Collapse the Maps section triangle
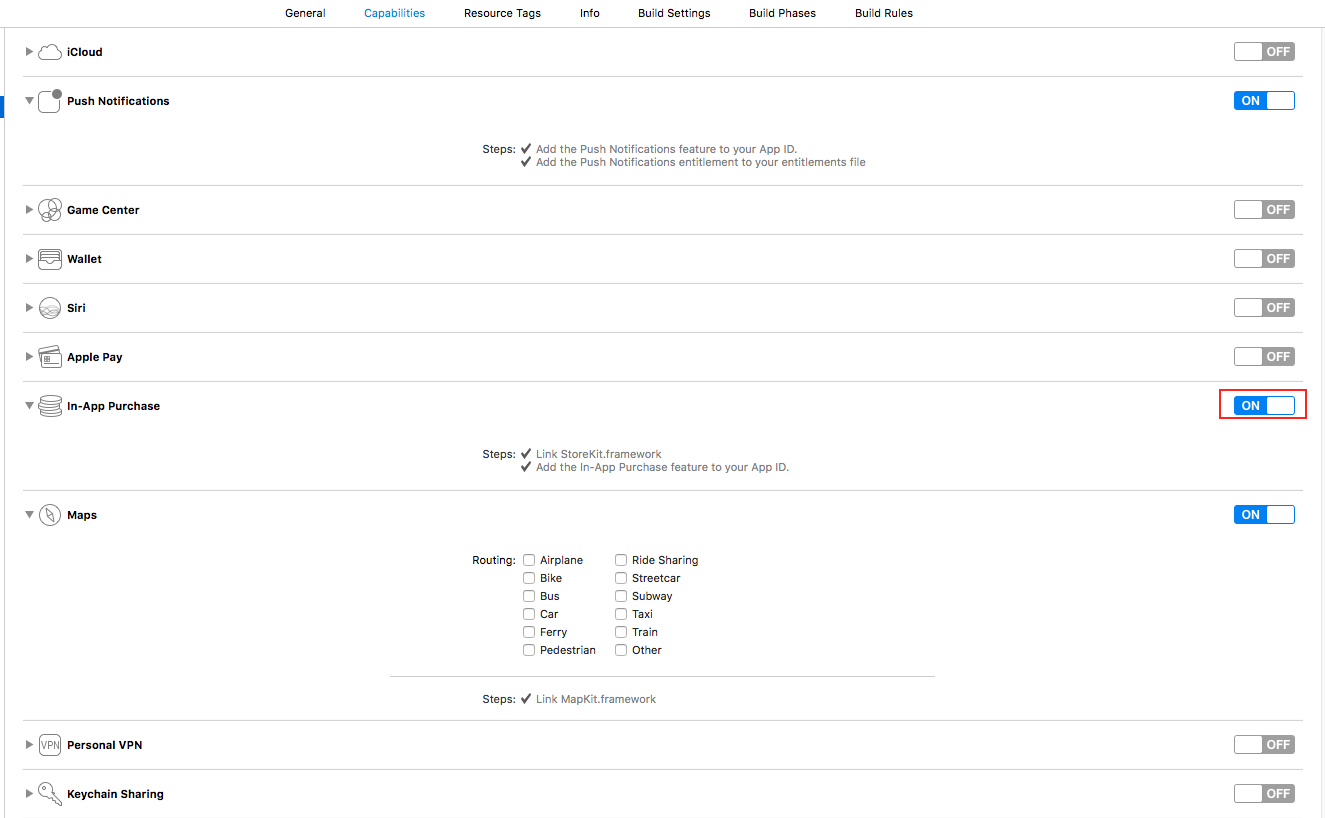Screen dimensions: 1325x818 [29, 515]
